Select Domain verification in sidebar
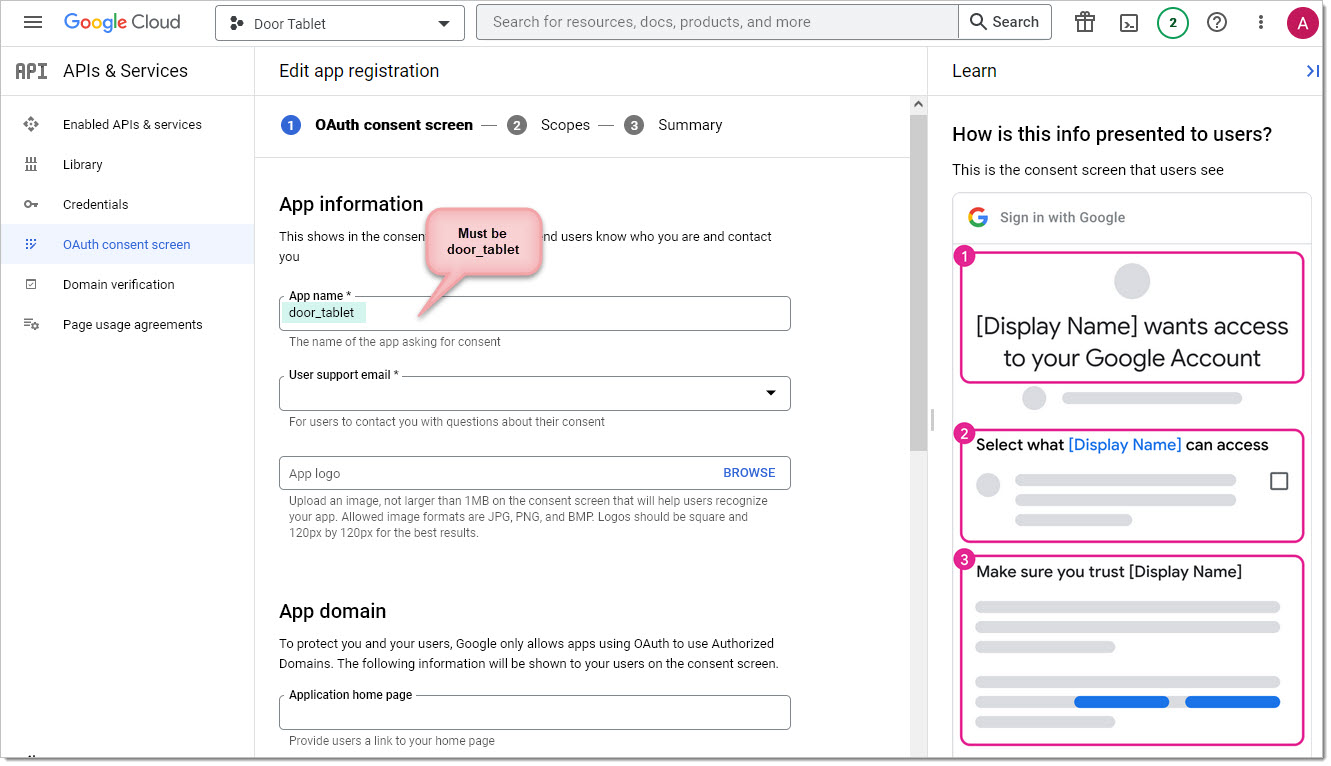This screenshot has height=766, width=1331. [118, 285]
